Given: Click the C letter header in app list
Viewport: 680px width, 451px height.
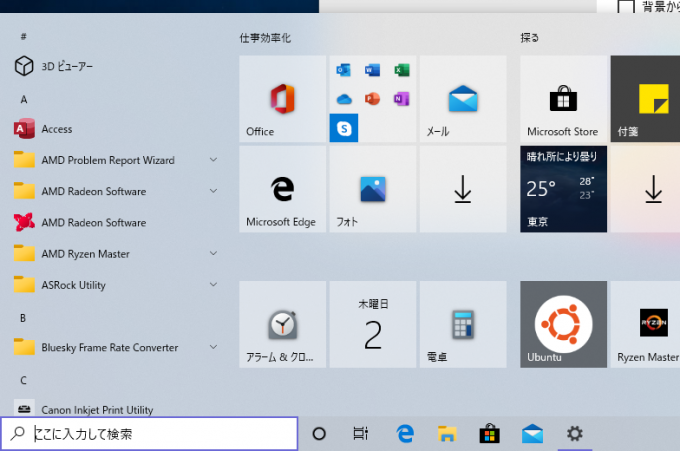Looking at the screenshot, I should click(23, 380).
